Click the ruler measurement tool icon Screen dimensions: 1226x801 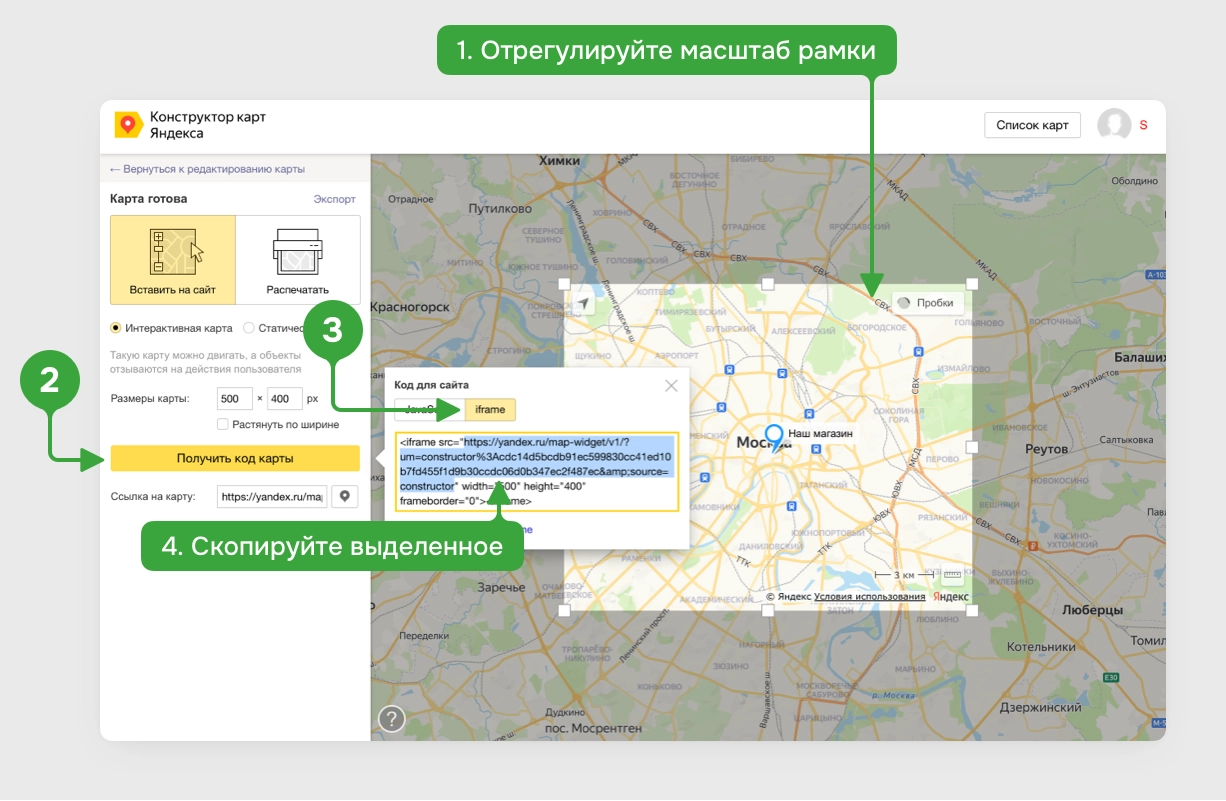(x=951, y=575)
